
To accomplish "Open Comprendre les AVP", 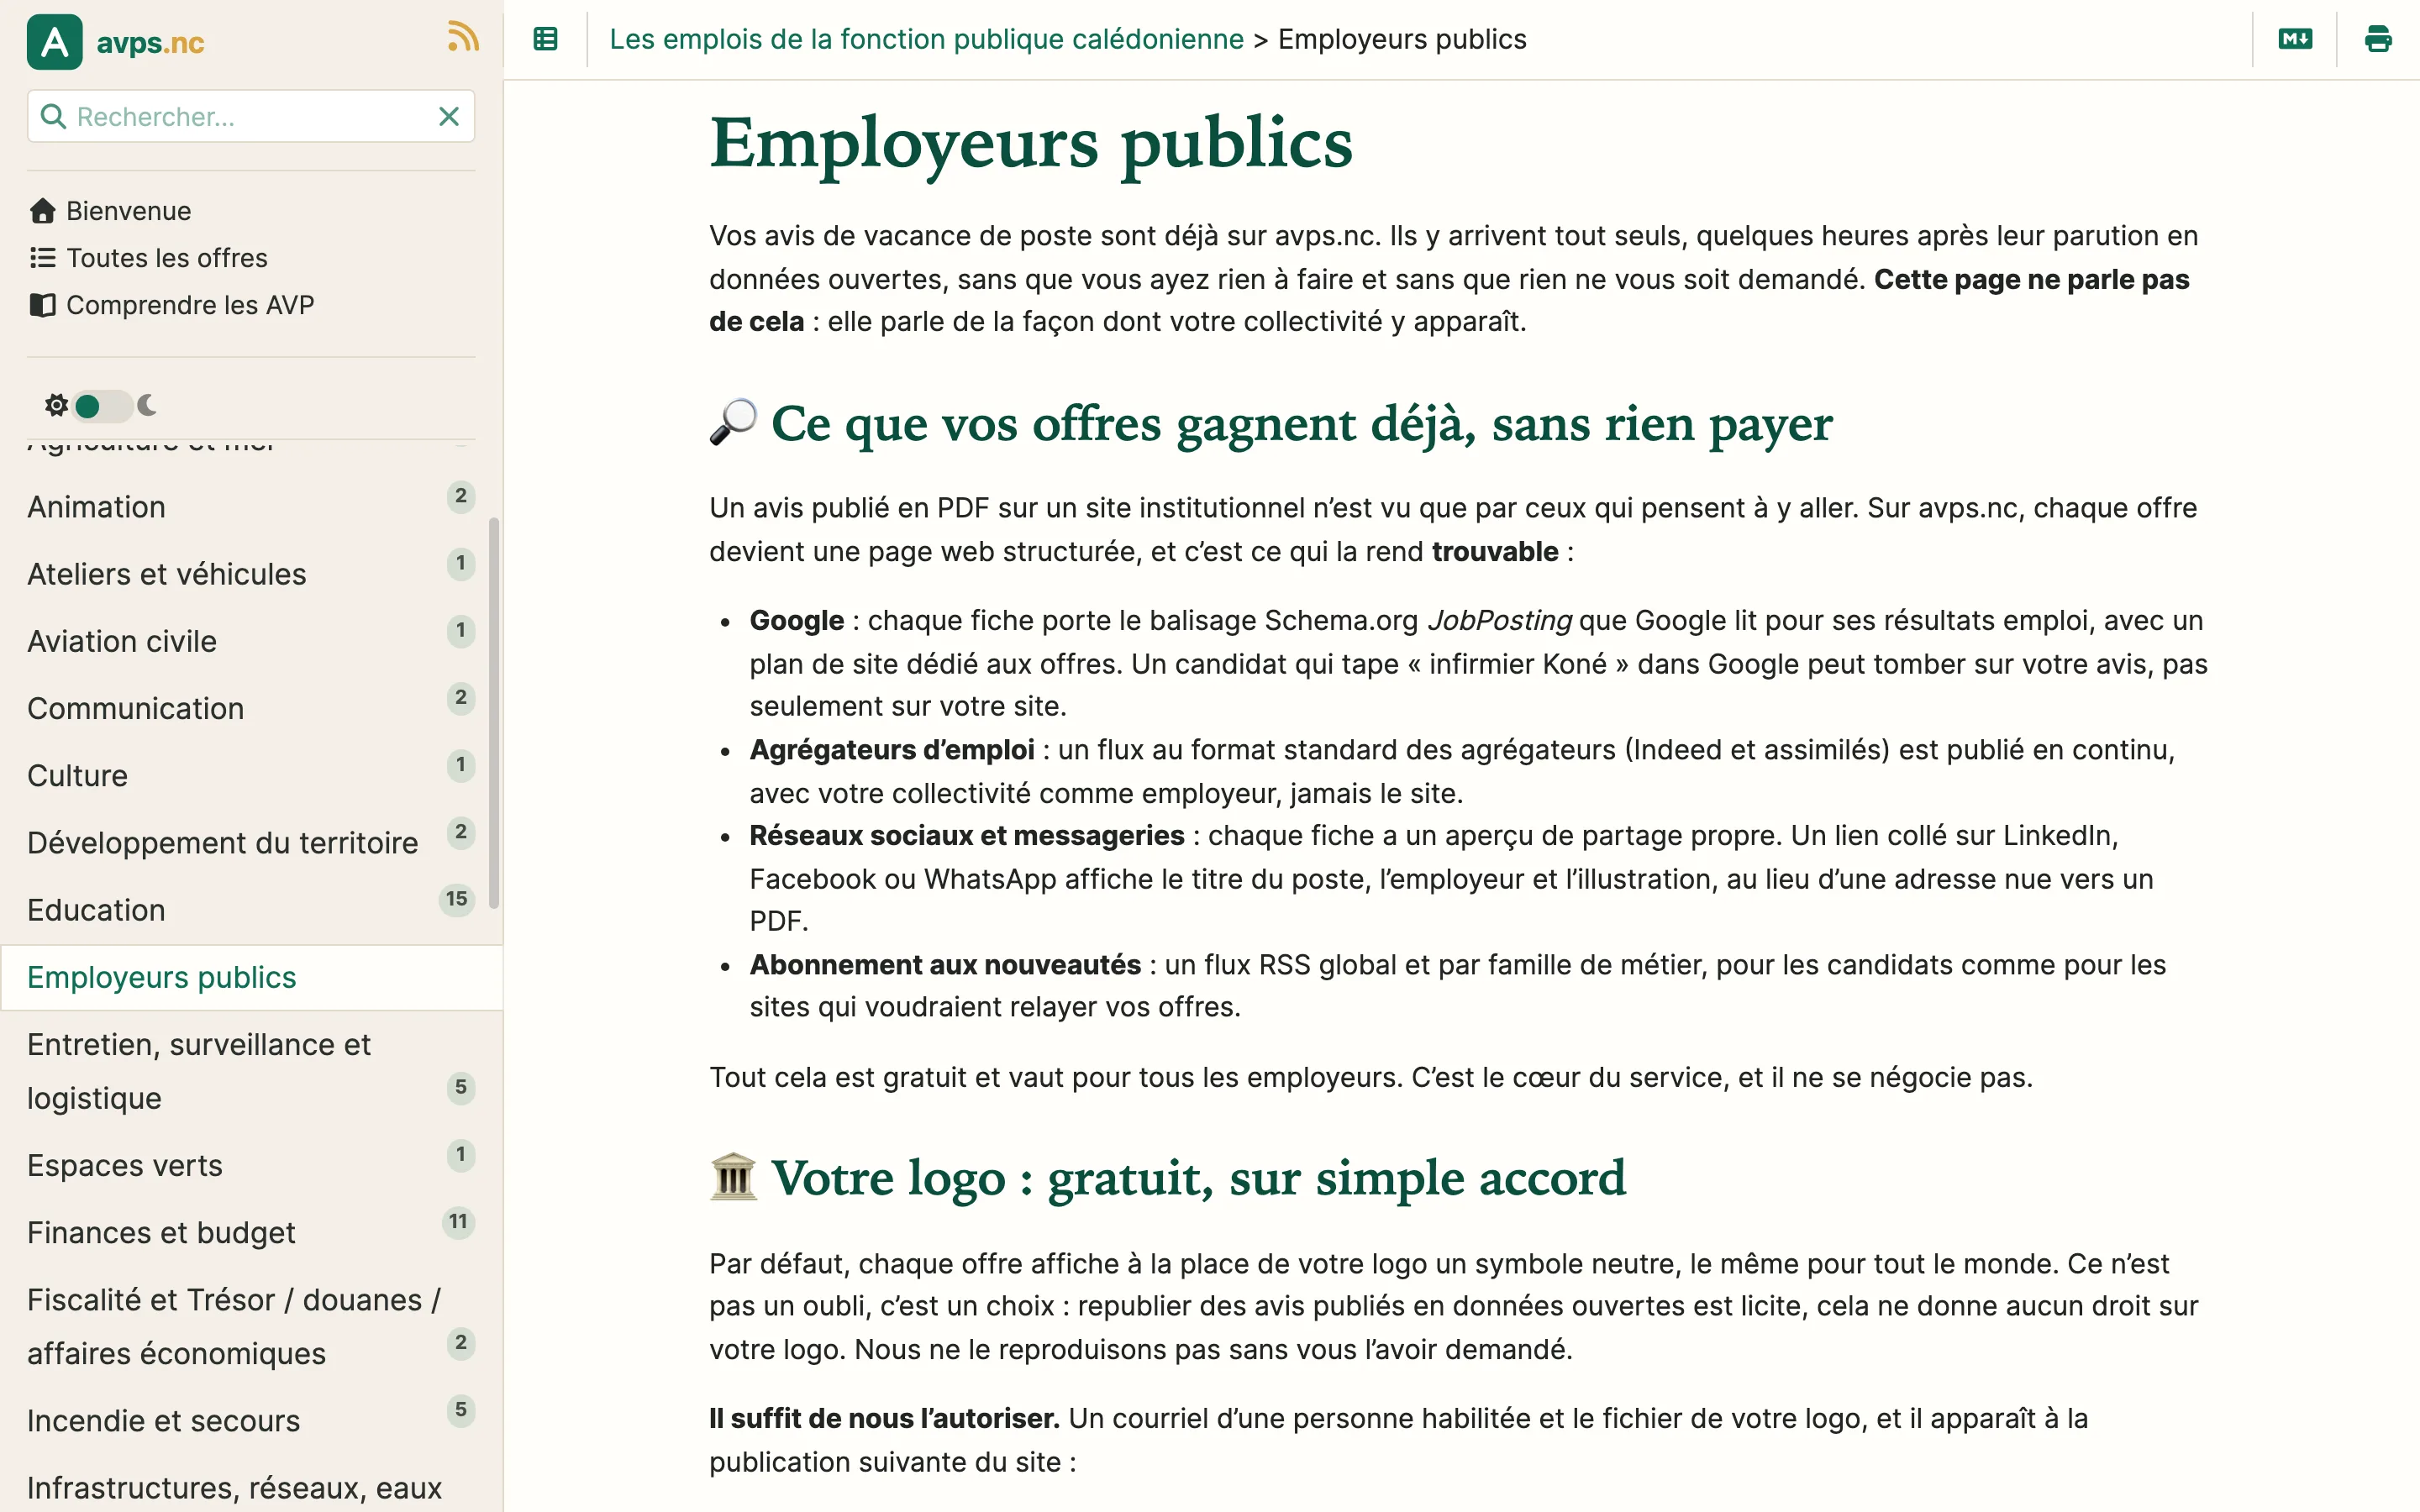I will click(x=190, y=305).
